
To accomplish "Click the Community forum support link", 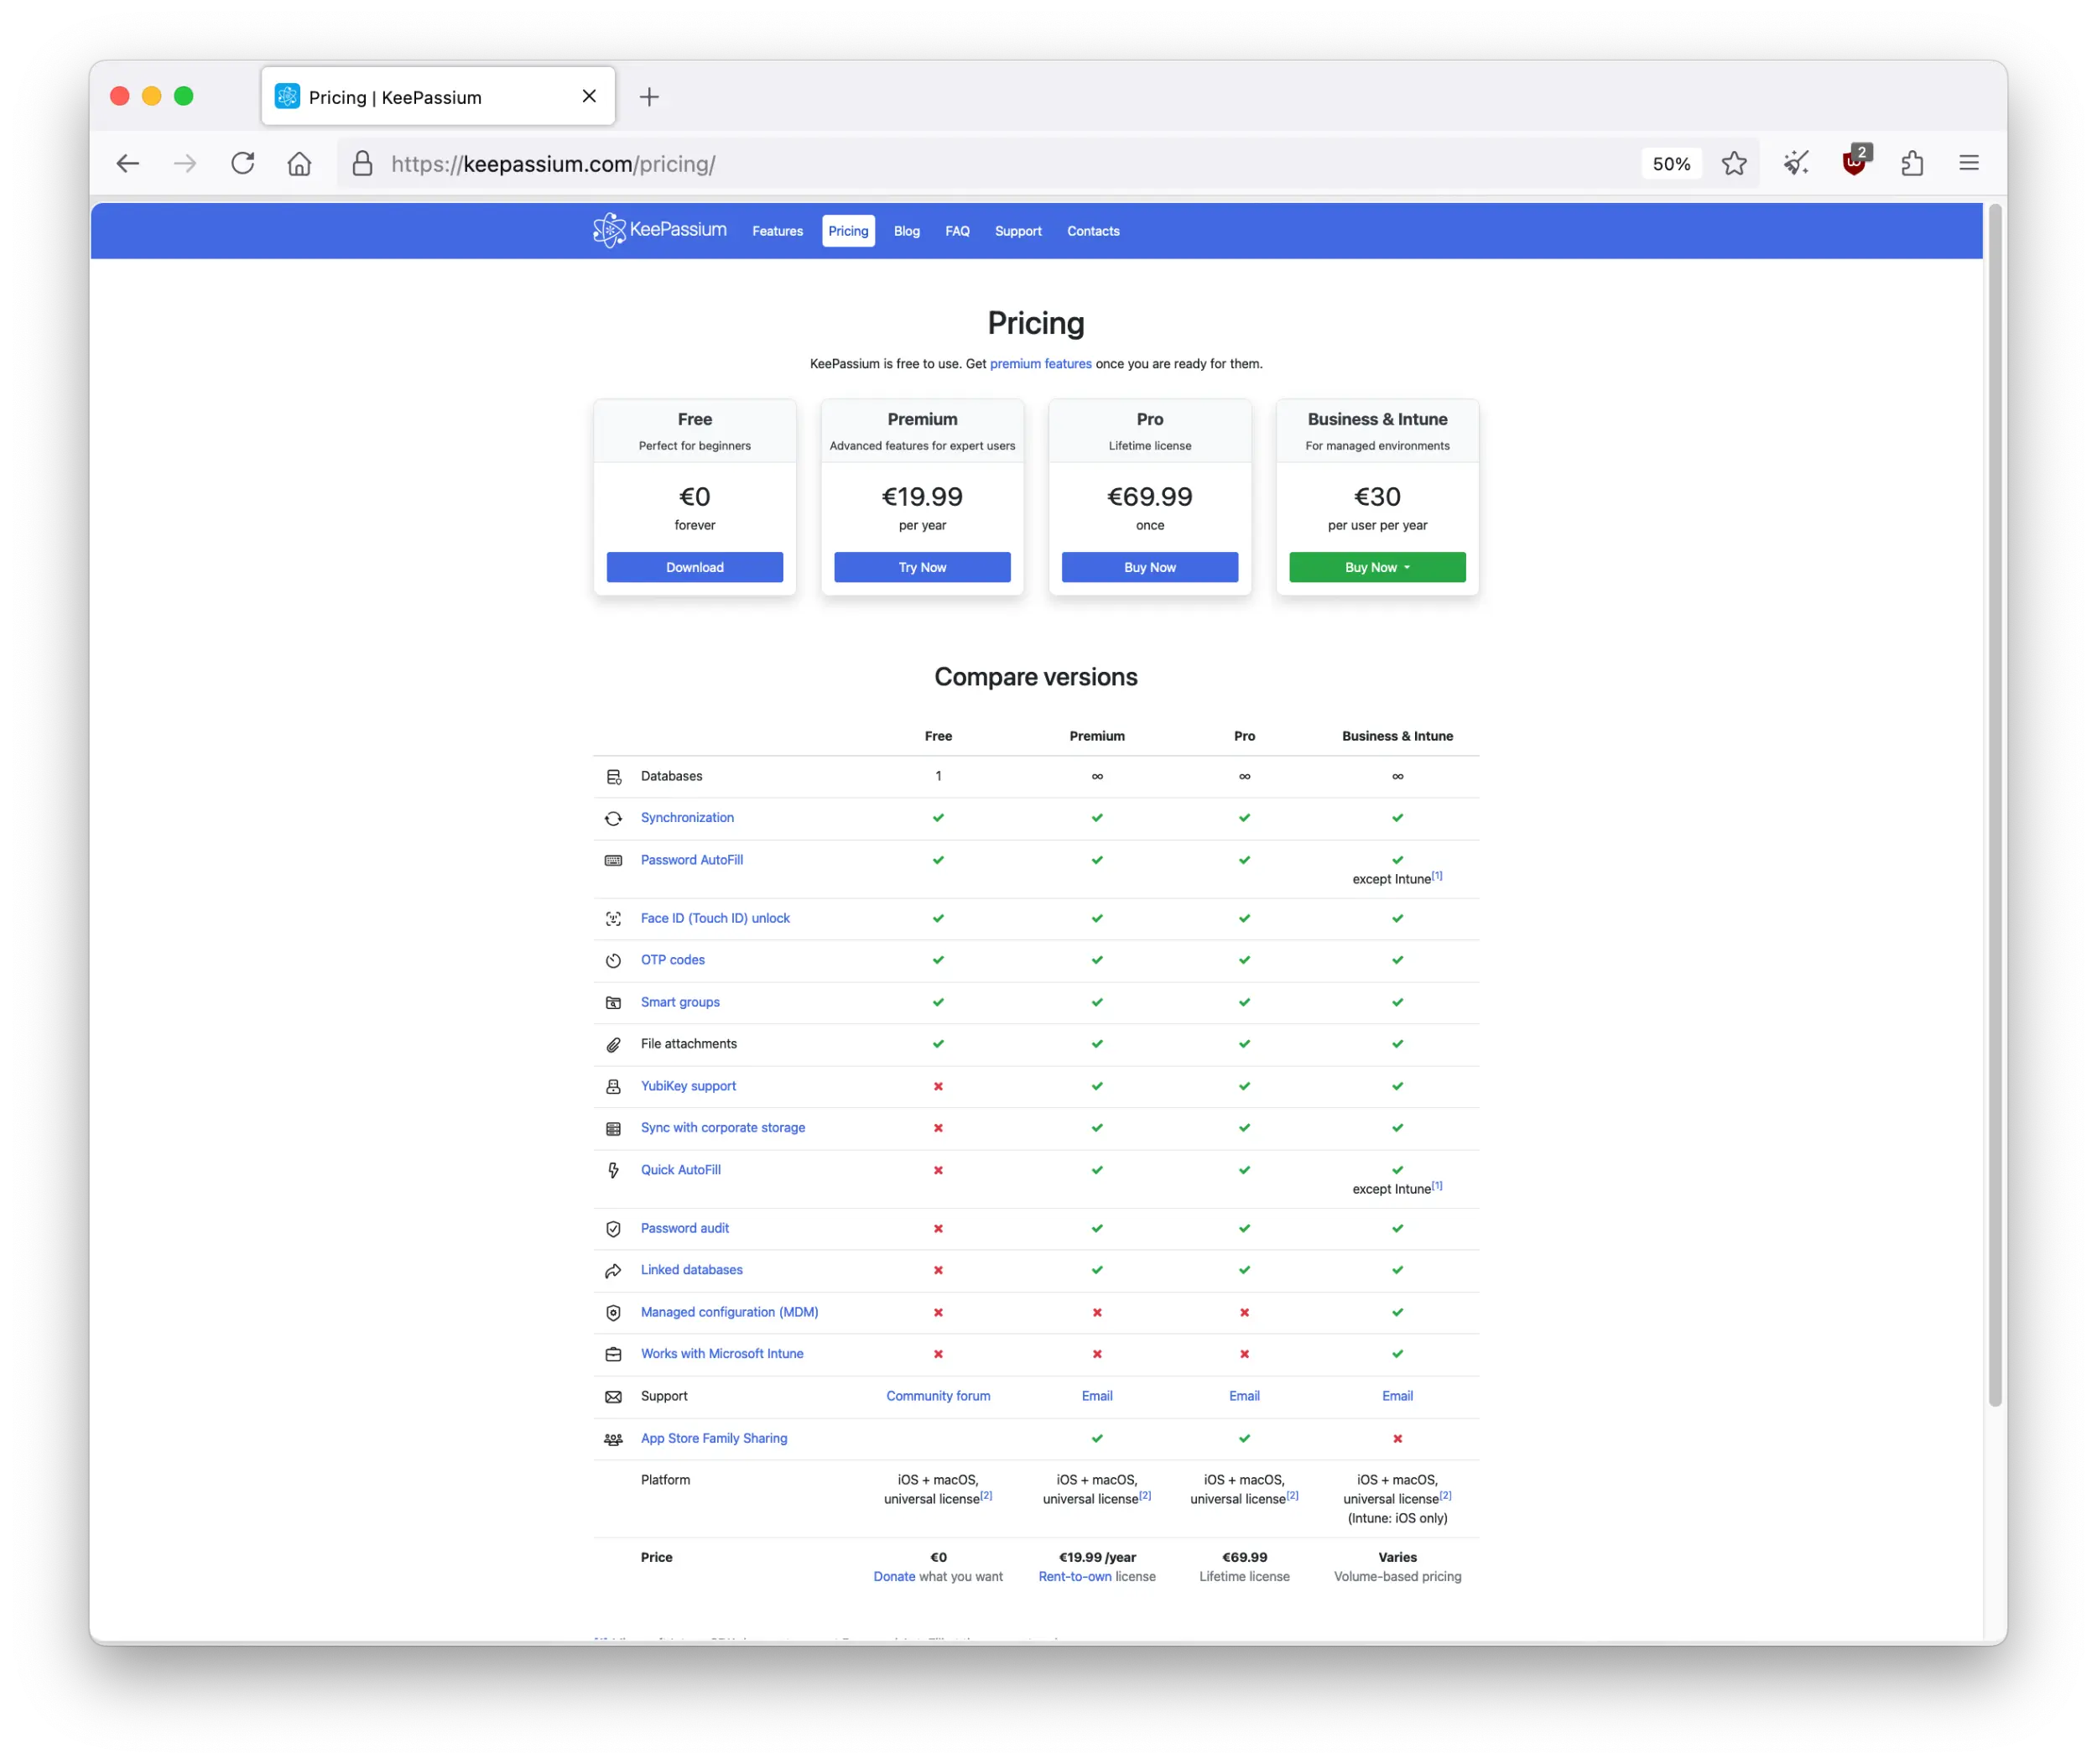I will (x=937, y=1396).
